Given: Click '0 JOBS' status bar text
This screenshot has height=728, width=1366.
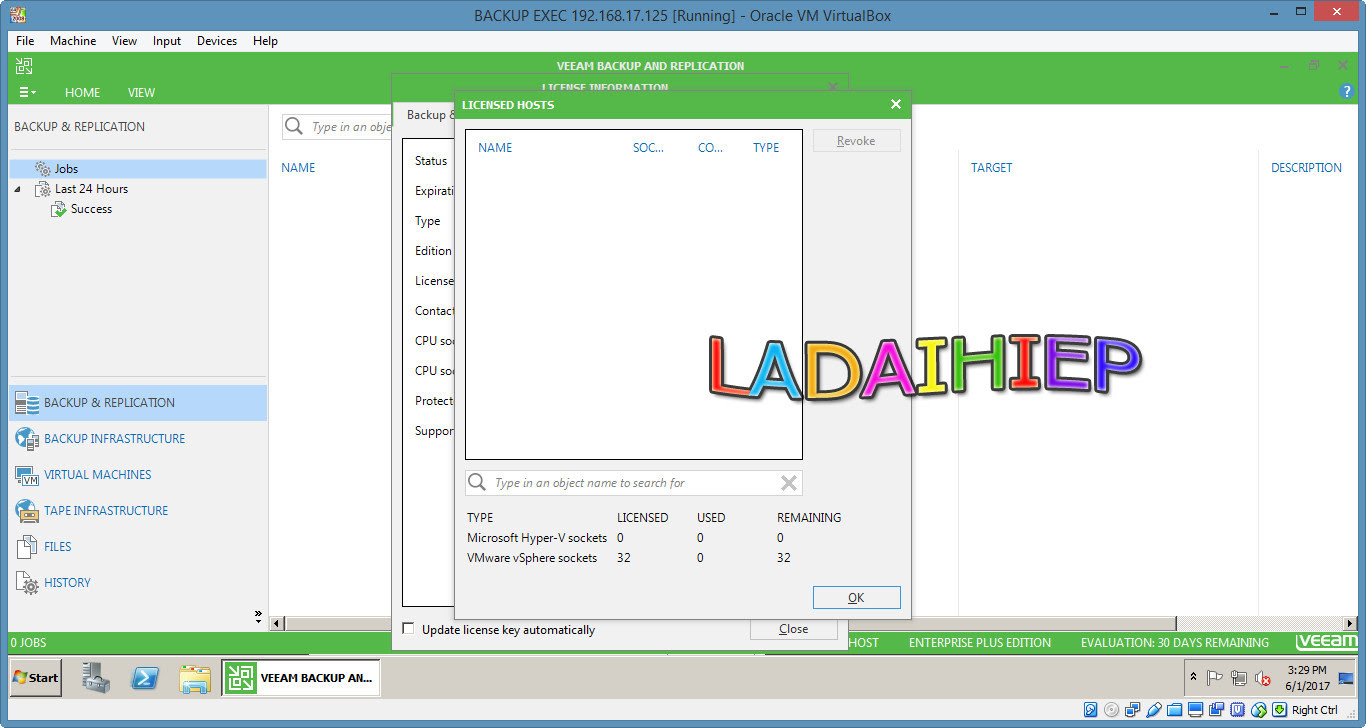Looking at the screenshot, I should [x=29, y=643].
